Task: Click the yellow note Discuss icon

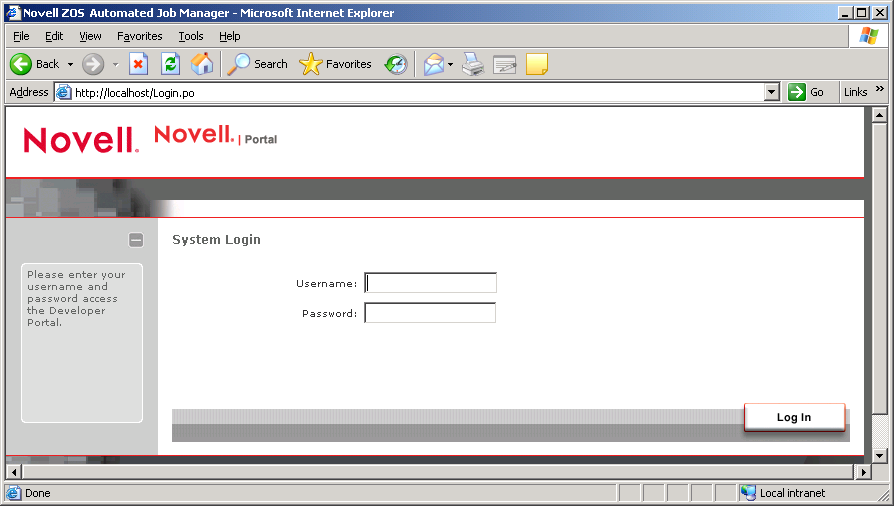Action: [x=537, y=64]
